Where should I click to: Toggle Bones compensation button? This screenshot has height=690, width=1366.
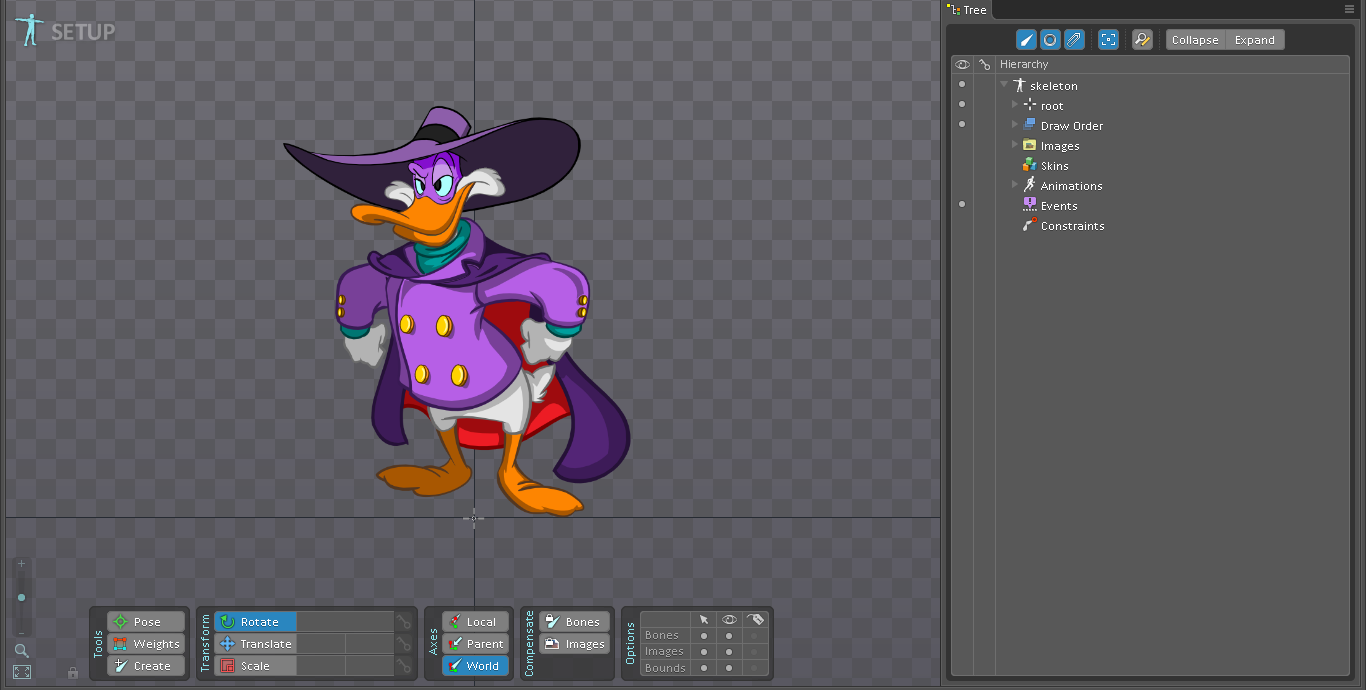(574, 622)
